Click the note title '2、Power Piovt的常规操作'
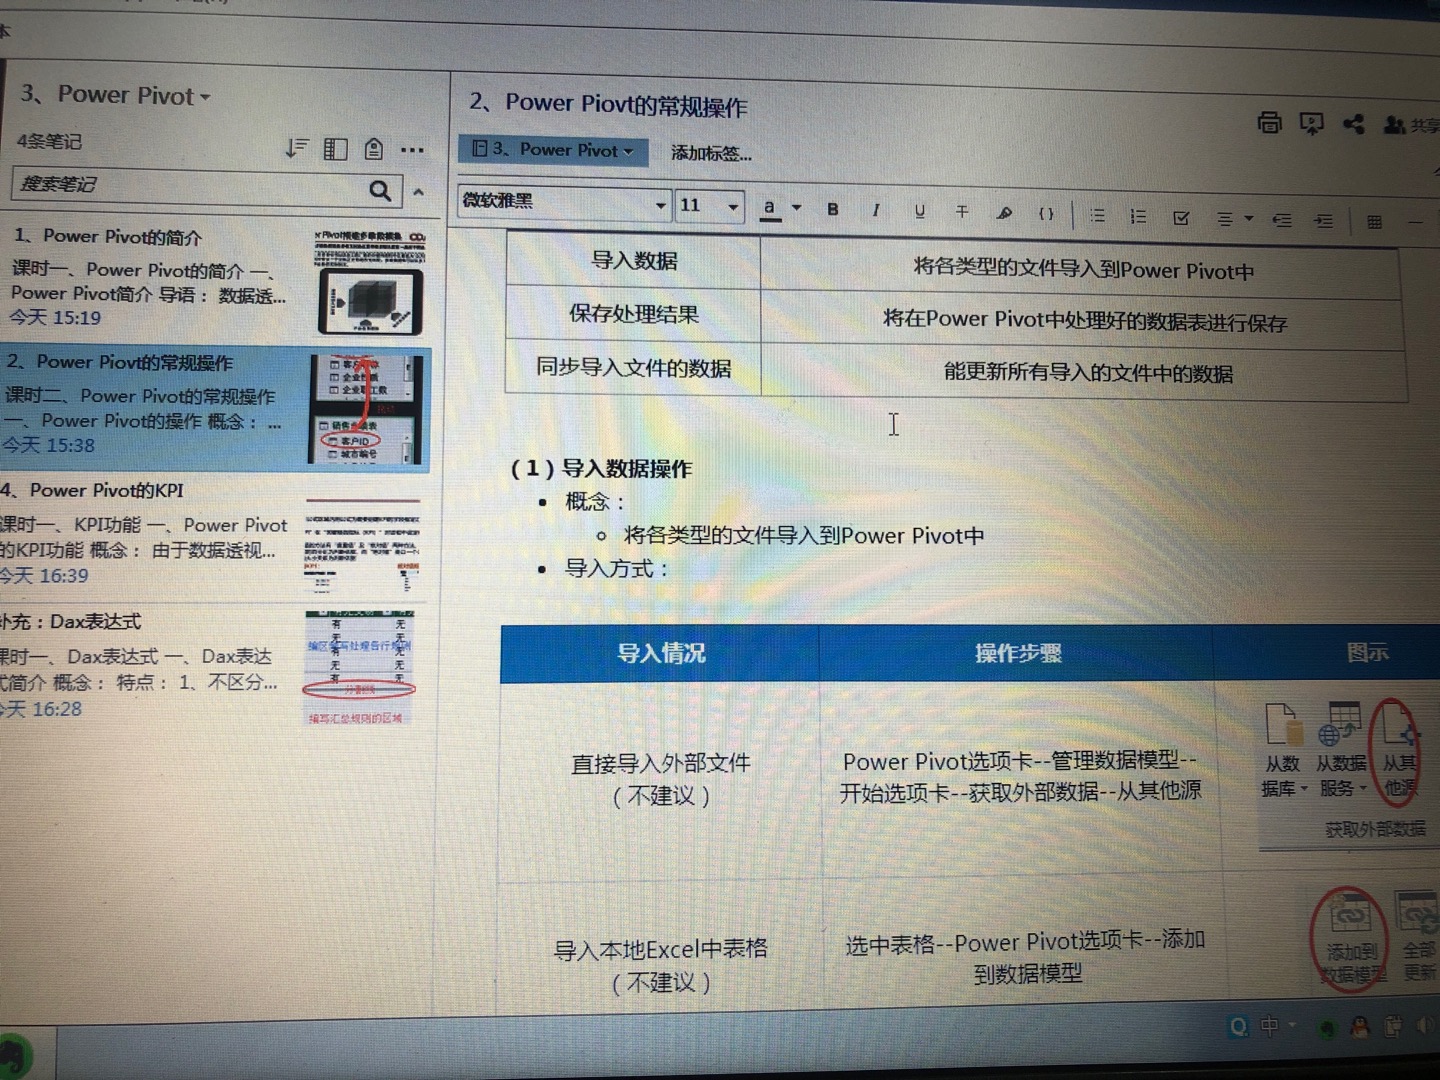This screenshot has width=1440, height=1080. 608,104
